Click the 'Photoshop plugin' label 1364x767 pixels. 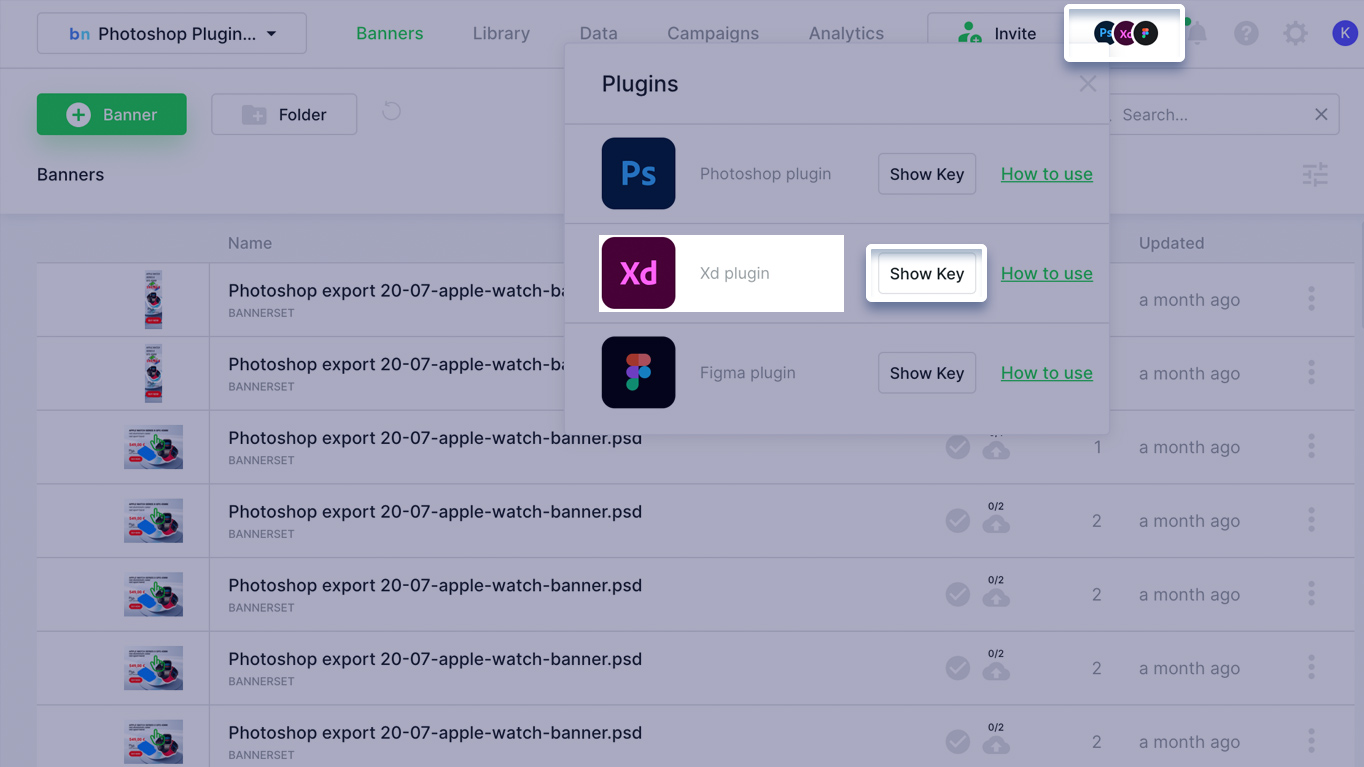click(x=765, y=174)
